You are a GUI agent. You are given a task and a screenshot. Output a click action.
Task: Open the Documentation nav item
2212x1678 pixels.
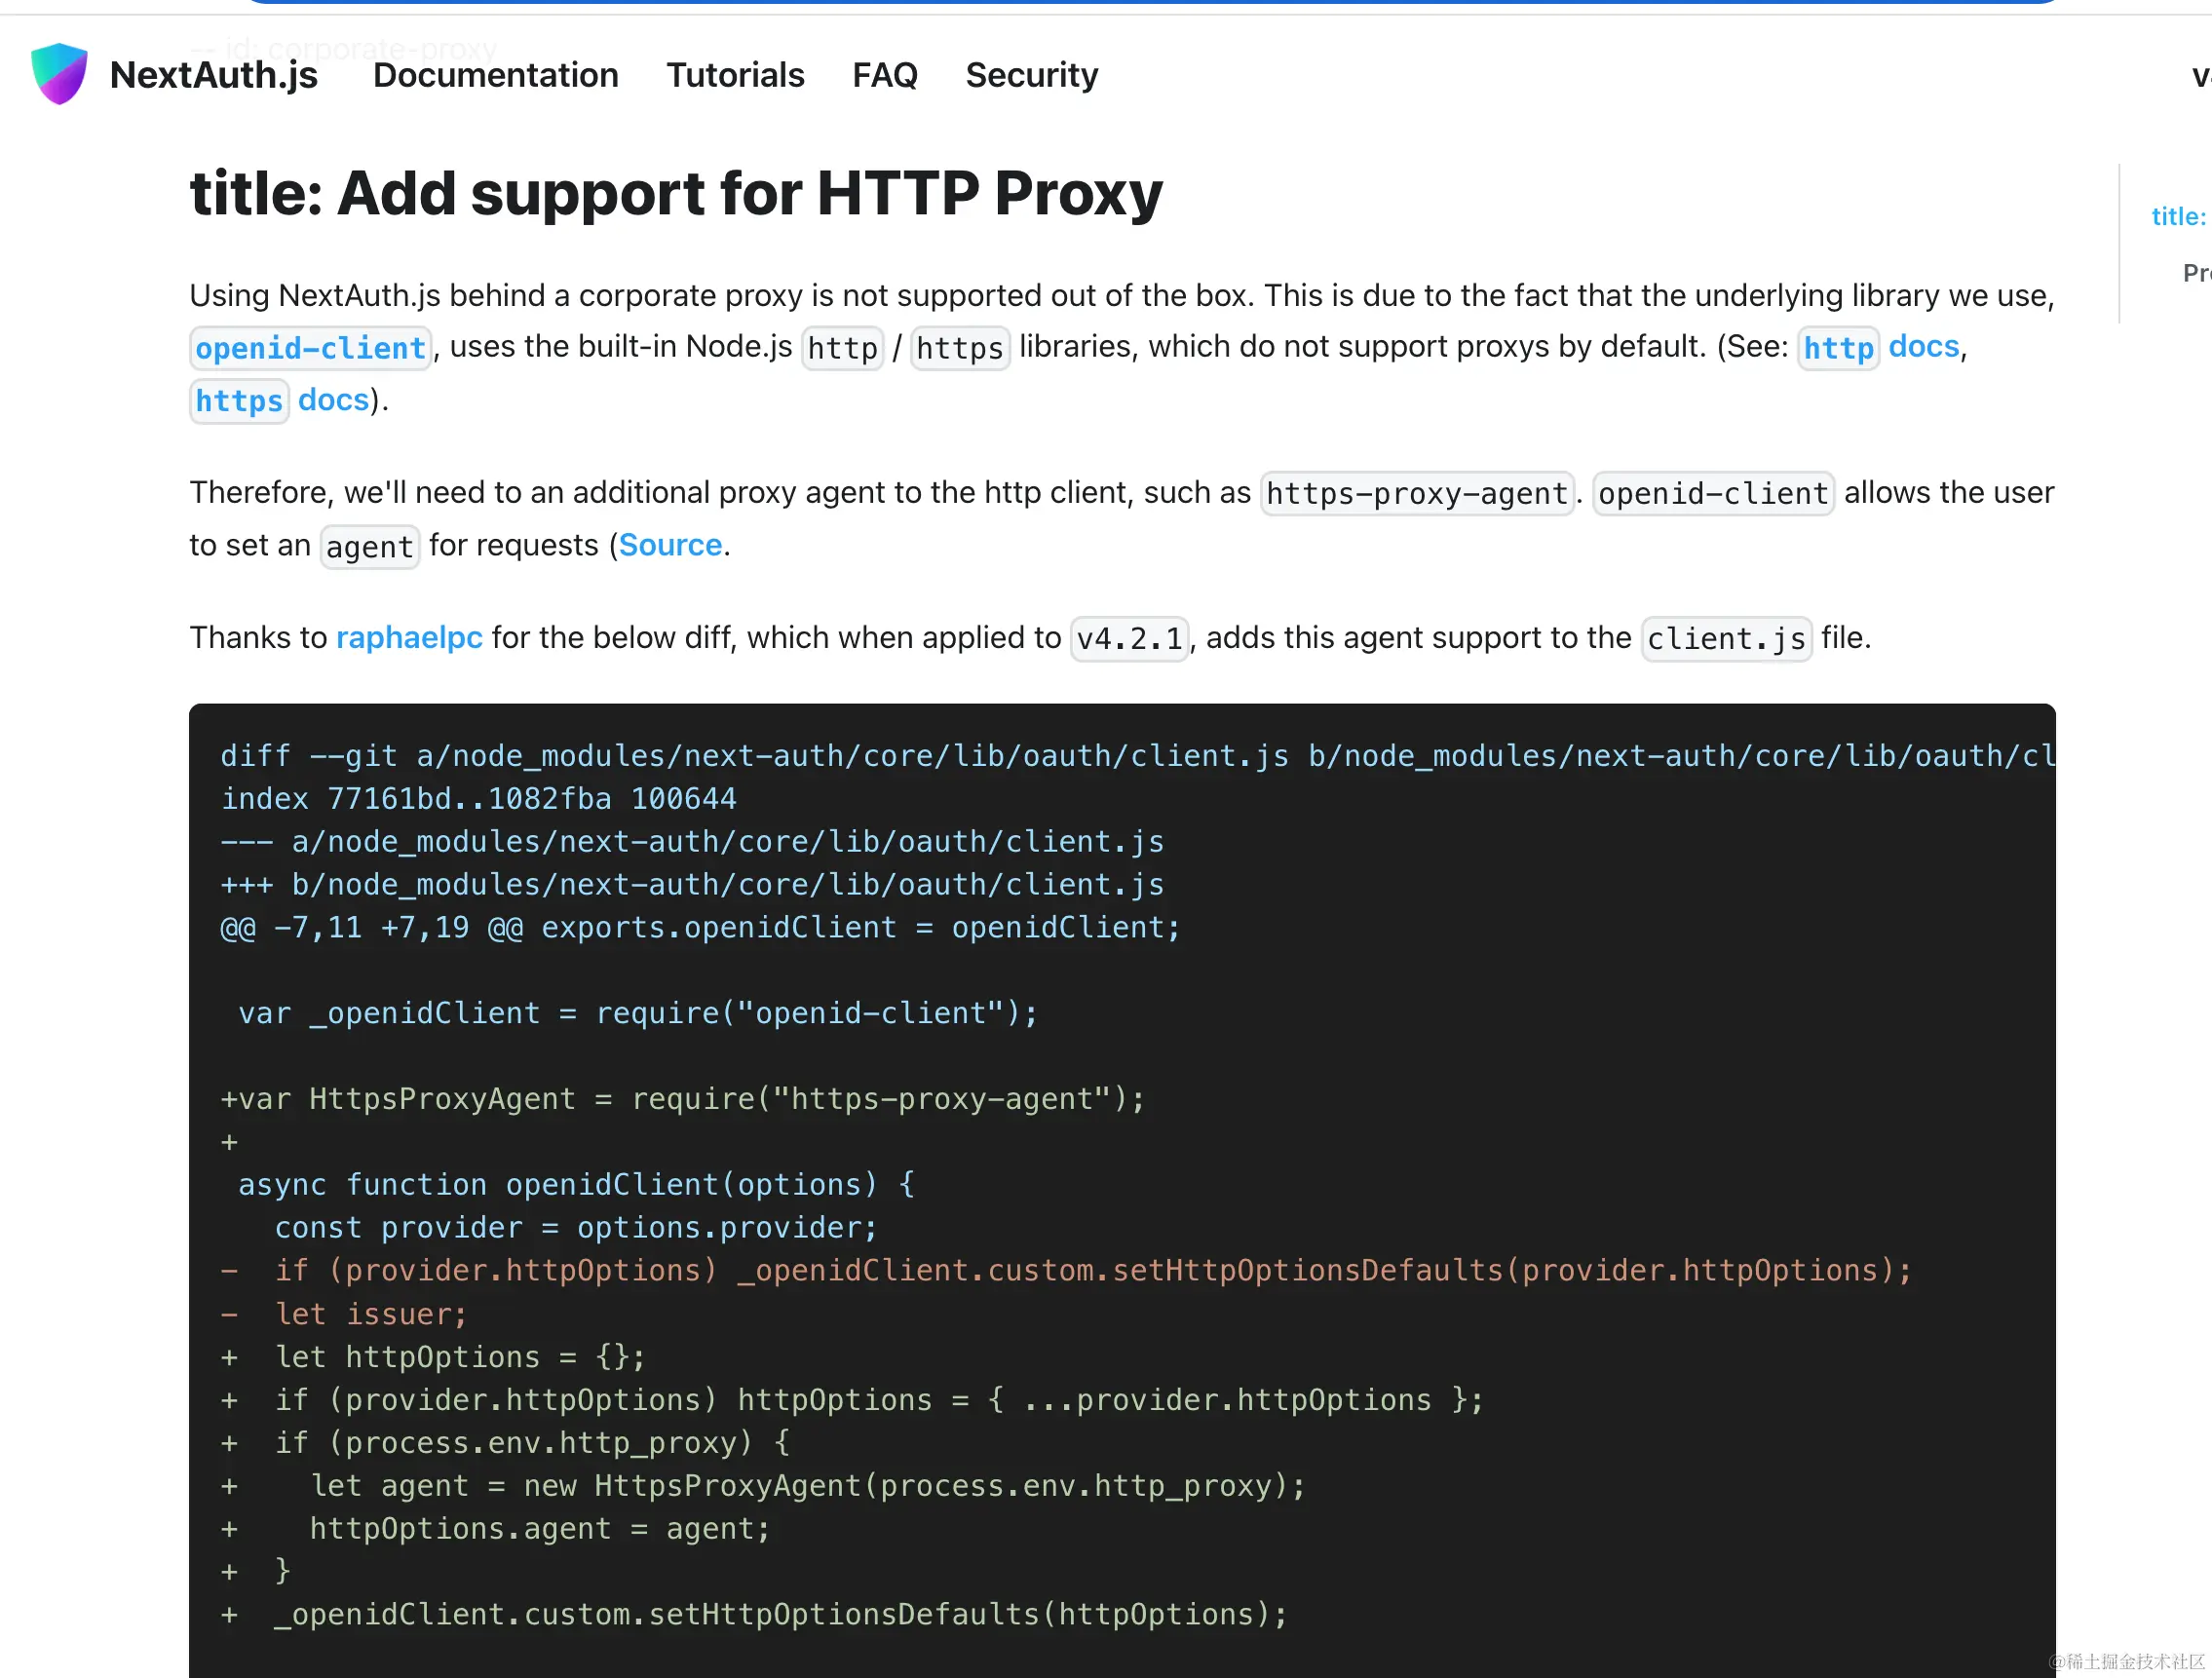[x=495, y=75]
